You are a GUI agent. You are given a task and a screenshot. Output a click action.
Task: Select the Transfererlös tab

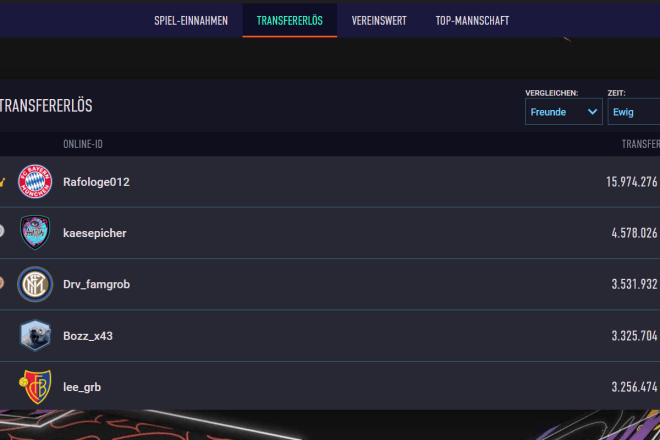click(x=289, y=20)
